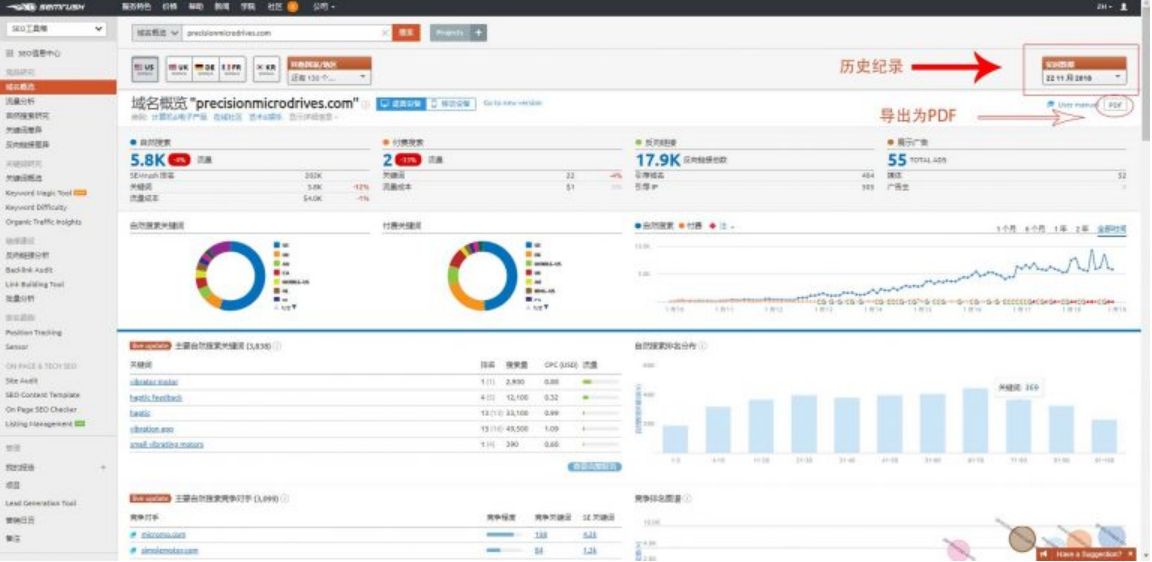Image resolution: width=1152 pixels, height=562 pixels.
Task: Select the 2 years time range
Action: [x=1083, y=228]
